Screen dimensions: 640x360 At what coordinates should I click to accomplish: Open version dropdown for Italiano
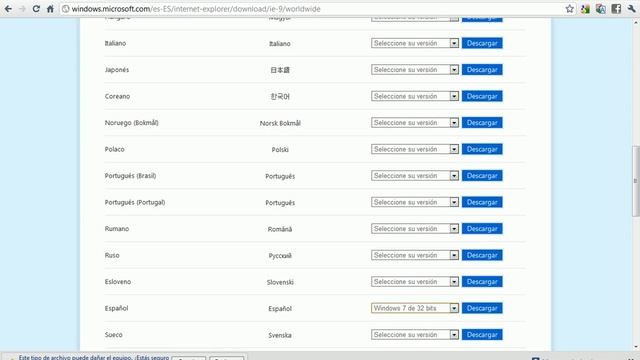click(x=415, y=43)
